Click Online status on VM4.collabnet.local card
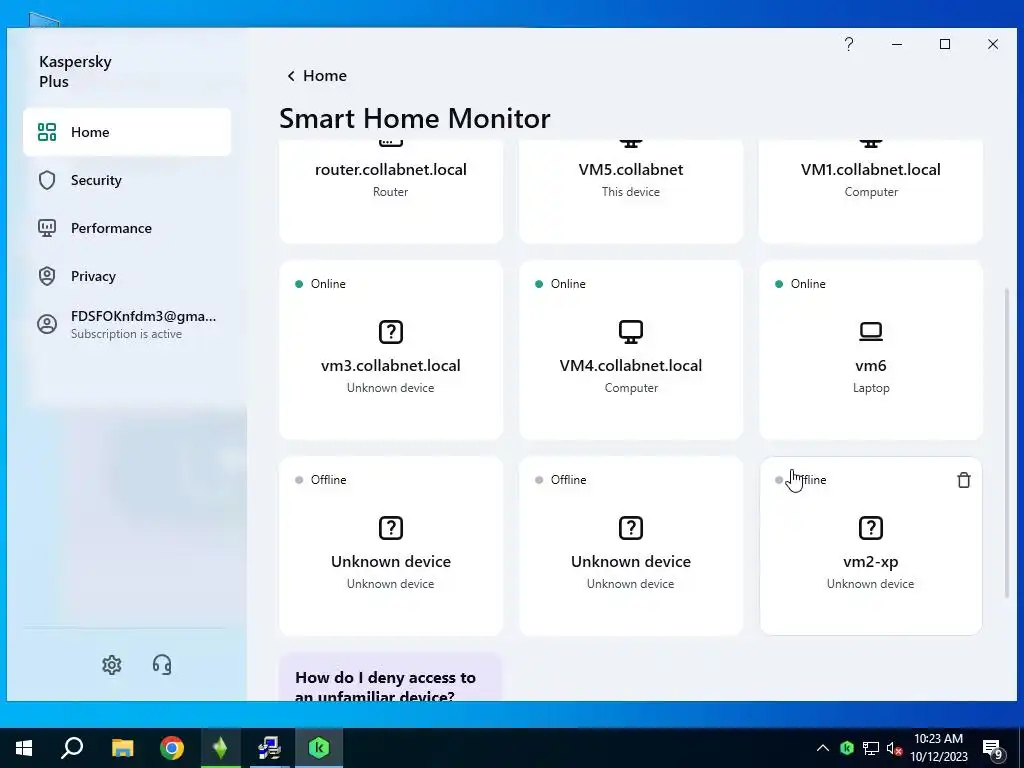 pyautogui.click(x=561, y=284)
